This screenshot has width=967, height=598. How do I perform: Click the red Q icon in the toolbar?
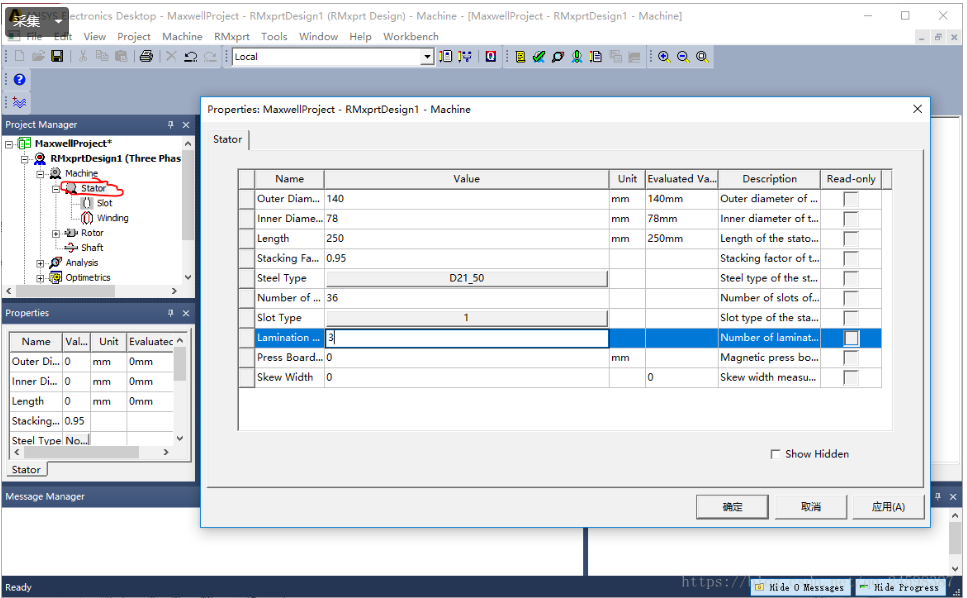point(490,56)
